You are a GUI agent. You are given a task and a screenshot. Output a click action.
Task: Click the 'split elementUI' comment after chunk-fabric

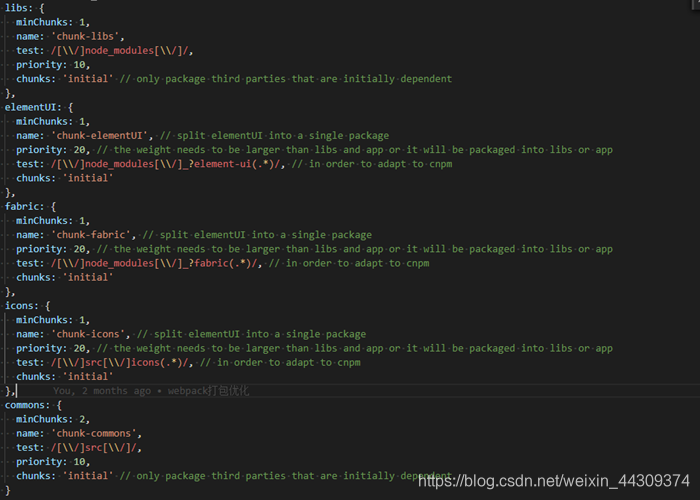pos(257,235)
